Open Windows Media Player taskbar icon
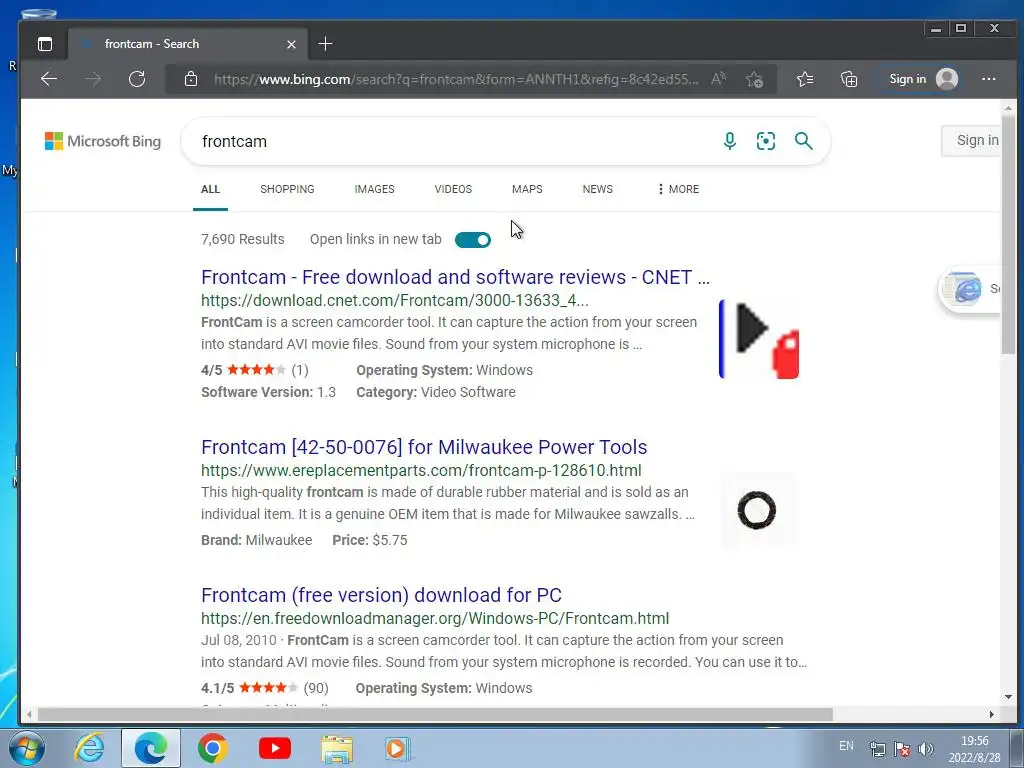Screen dimensions: 1024x768 coord(397,748)
